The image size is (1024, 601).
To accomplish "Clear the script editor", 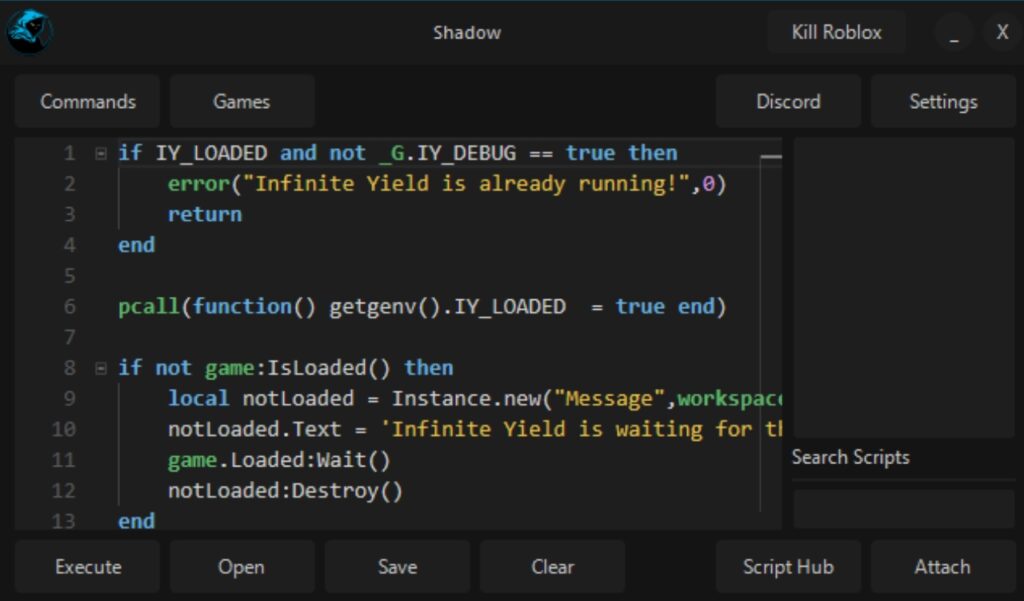I will click(552, 566).
